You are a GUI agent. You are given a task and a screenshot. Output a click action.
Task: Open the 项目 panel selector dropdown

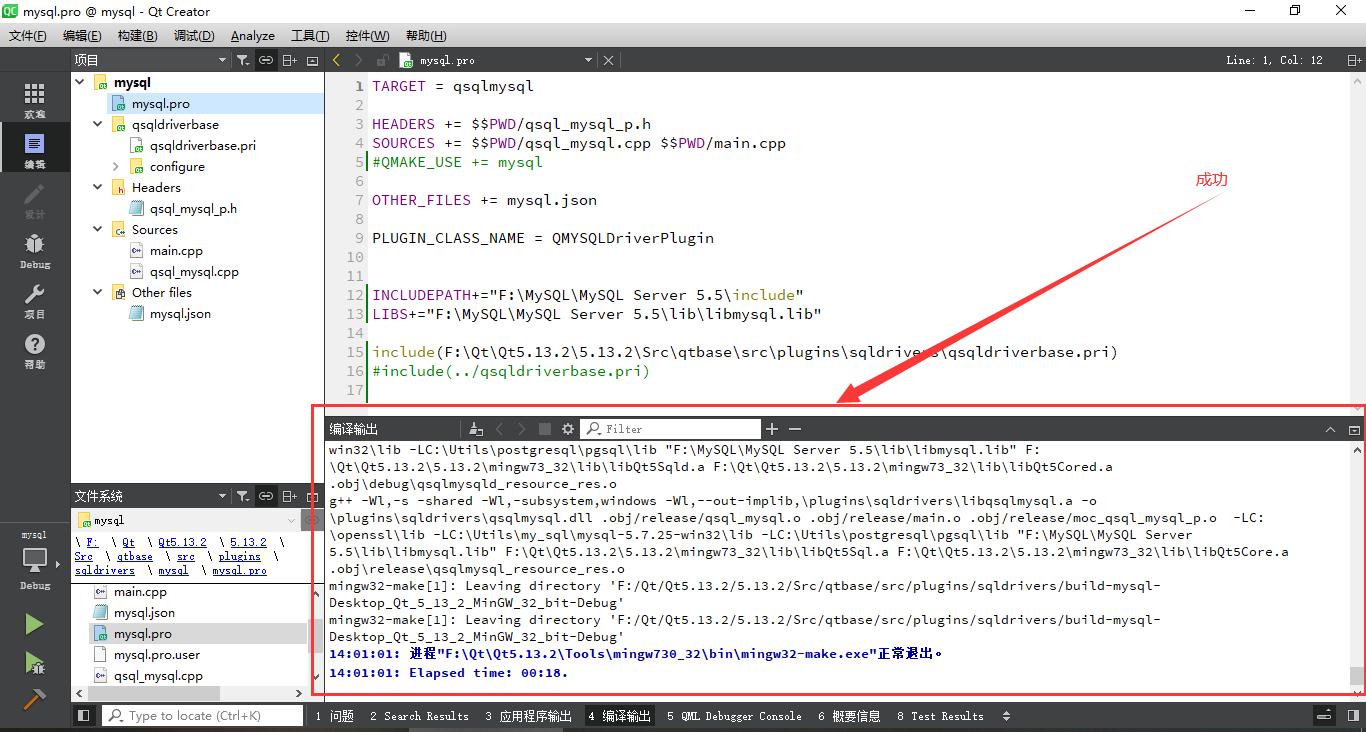click(222, 60)
